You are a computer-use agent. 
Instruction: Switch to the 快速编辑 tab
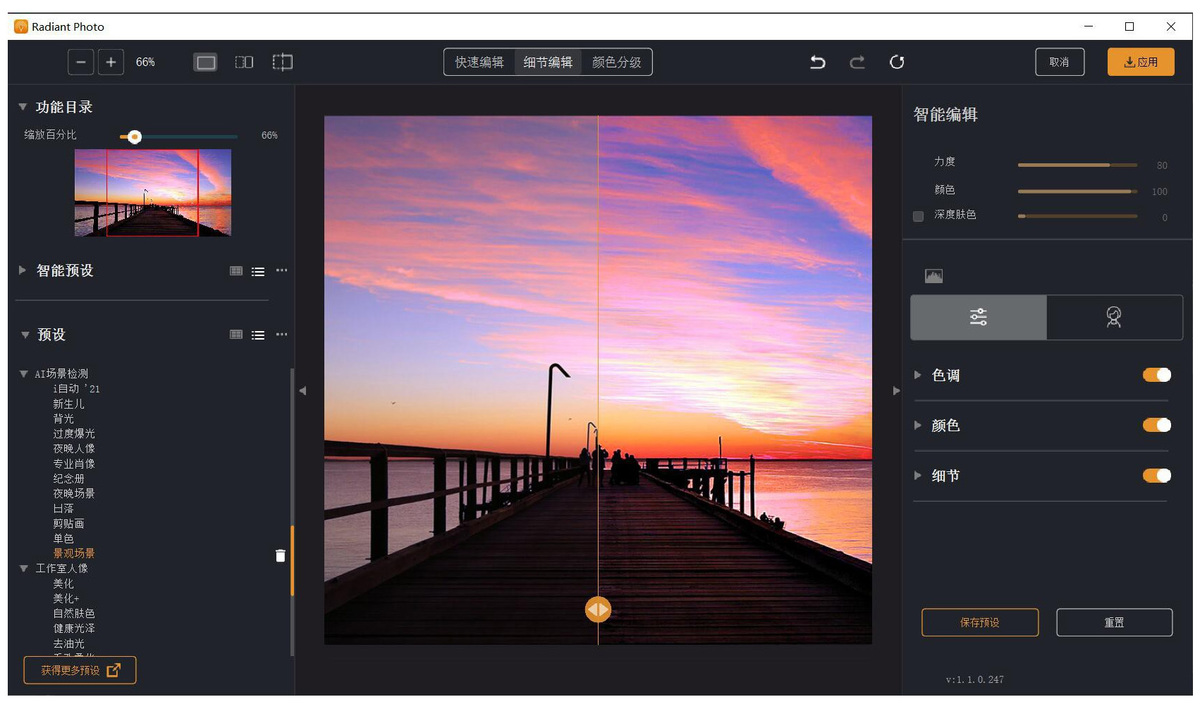(x=480, y=62)
